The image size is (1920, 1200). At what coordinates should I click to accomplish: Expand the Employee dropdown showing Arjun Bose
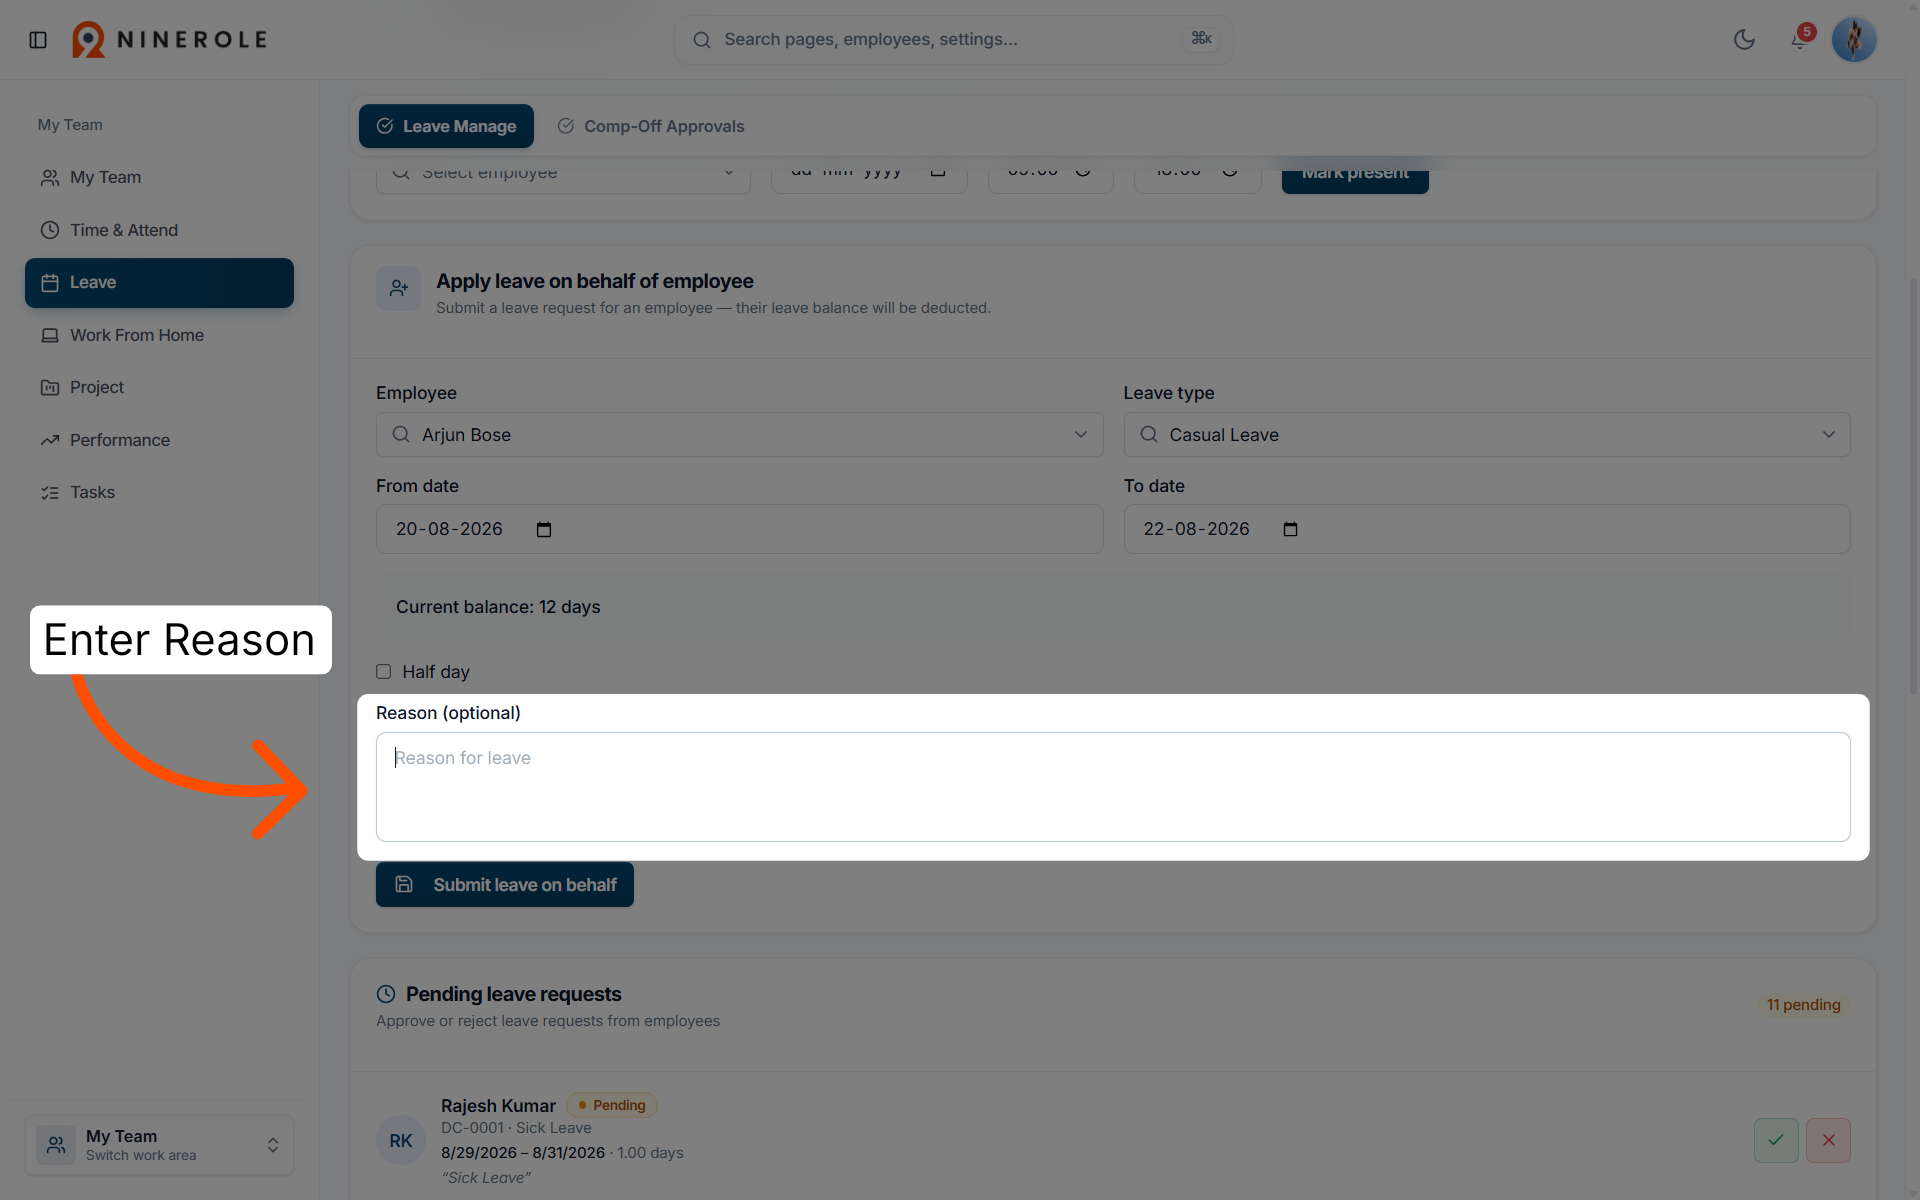739,435
